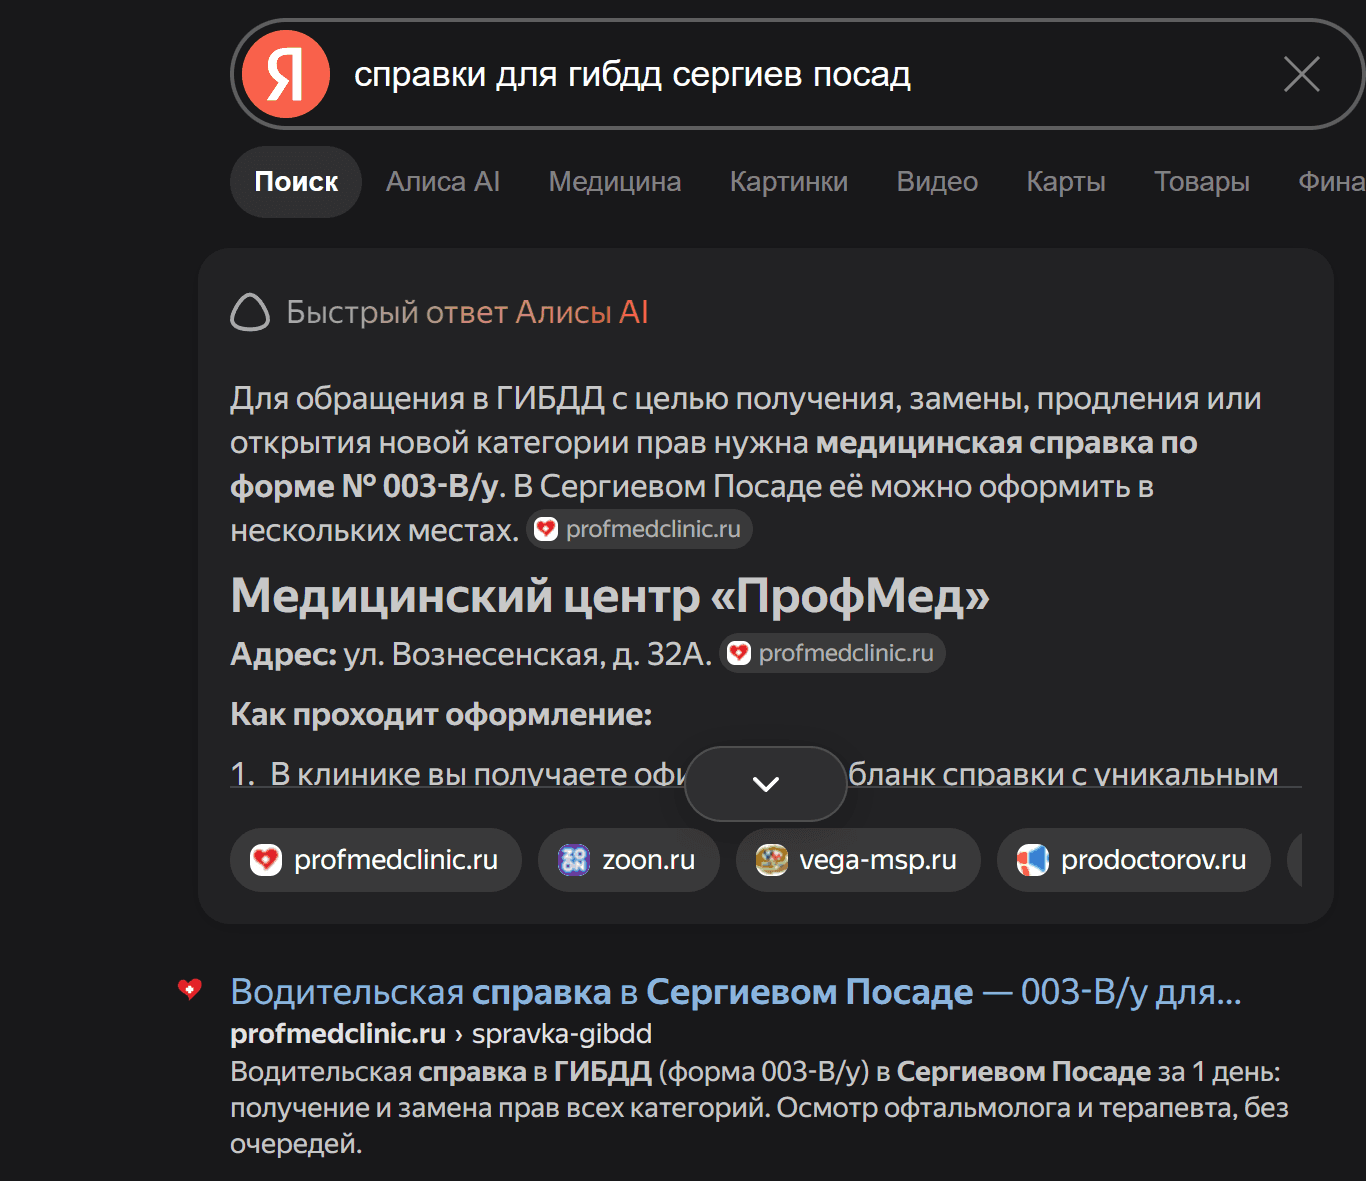Open the profmedclinic.ru source next to the address
The width and height of the screenshot is (1366, 1181).
[832, 653]
